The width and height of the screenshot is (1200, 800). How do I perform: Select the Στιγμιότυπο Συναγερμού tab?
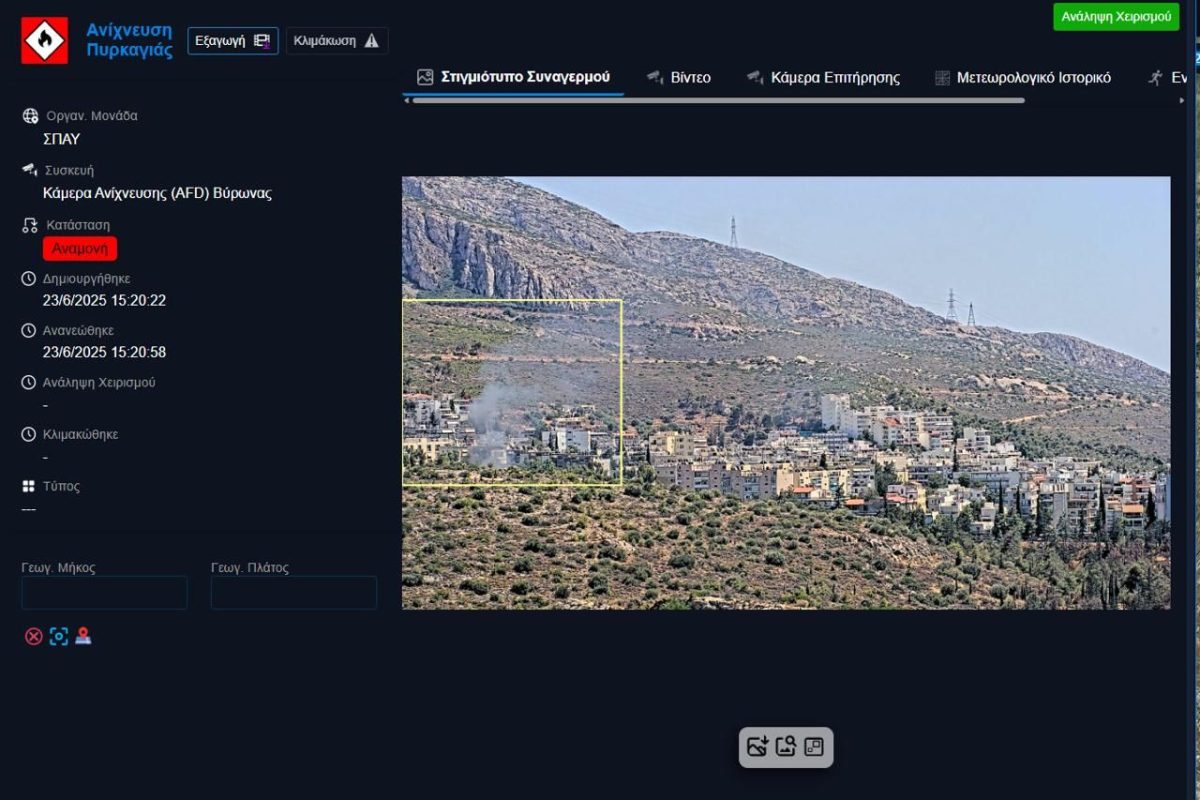point(514,77)
